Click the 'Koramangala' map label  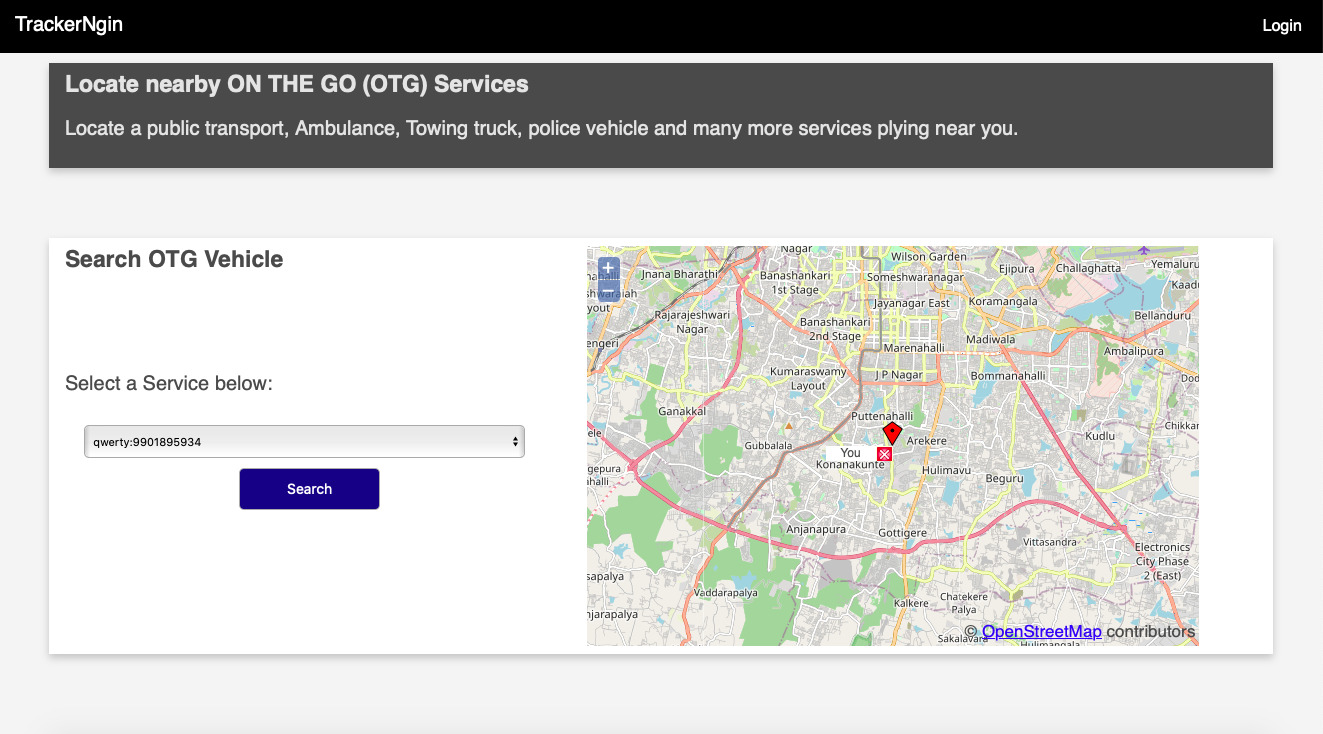(1004, 300)
